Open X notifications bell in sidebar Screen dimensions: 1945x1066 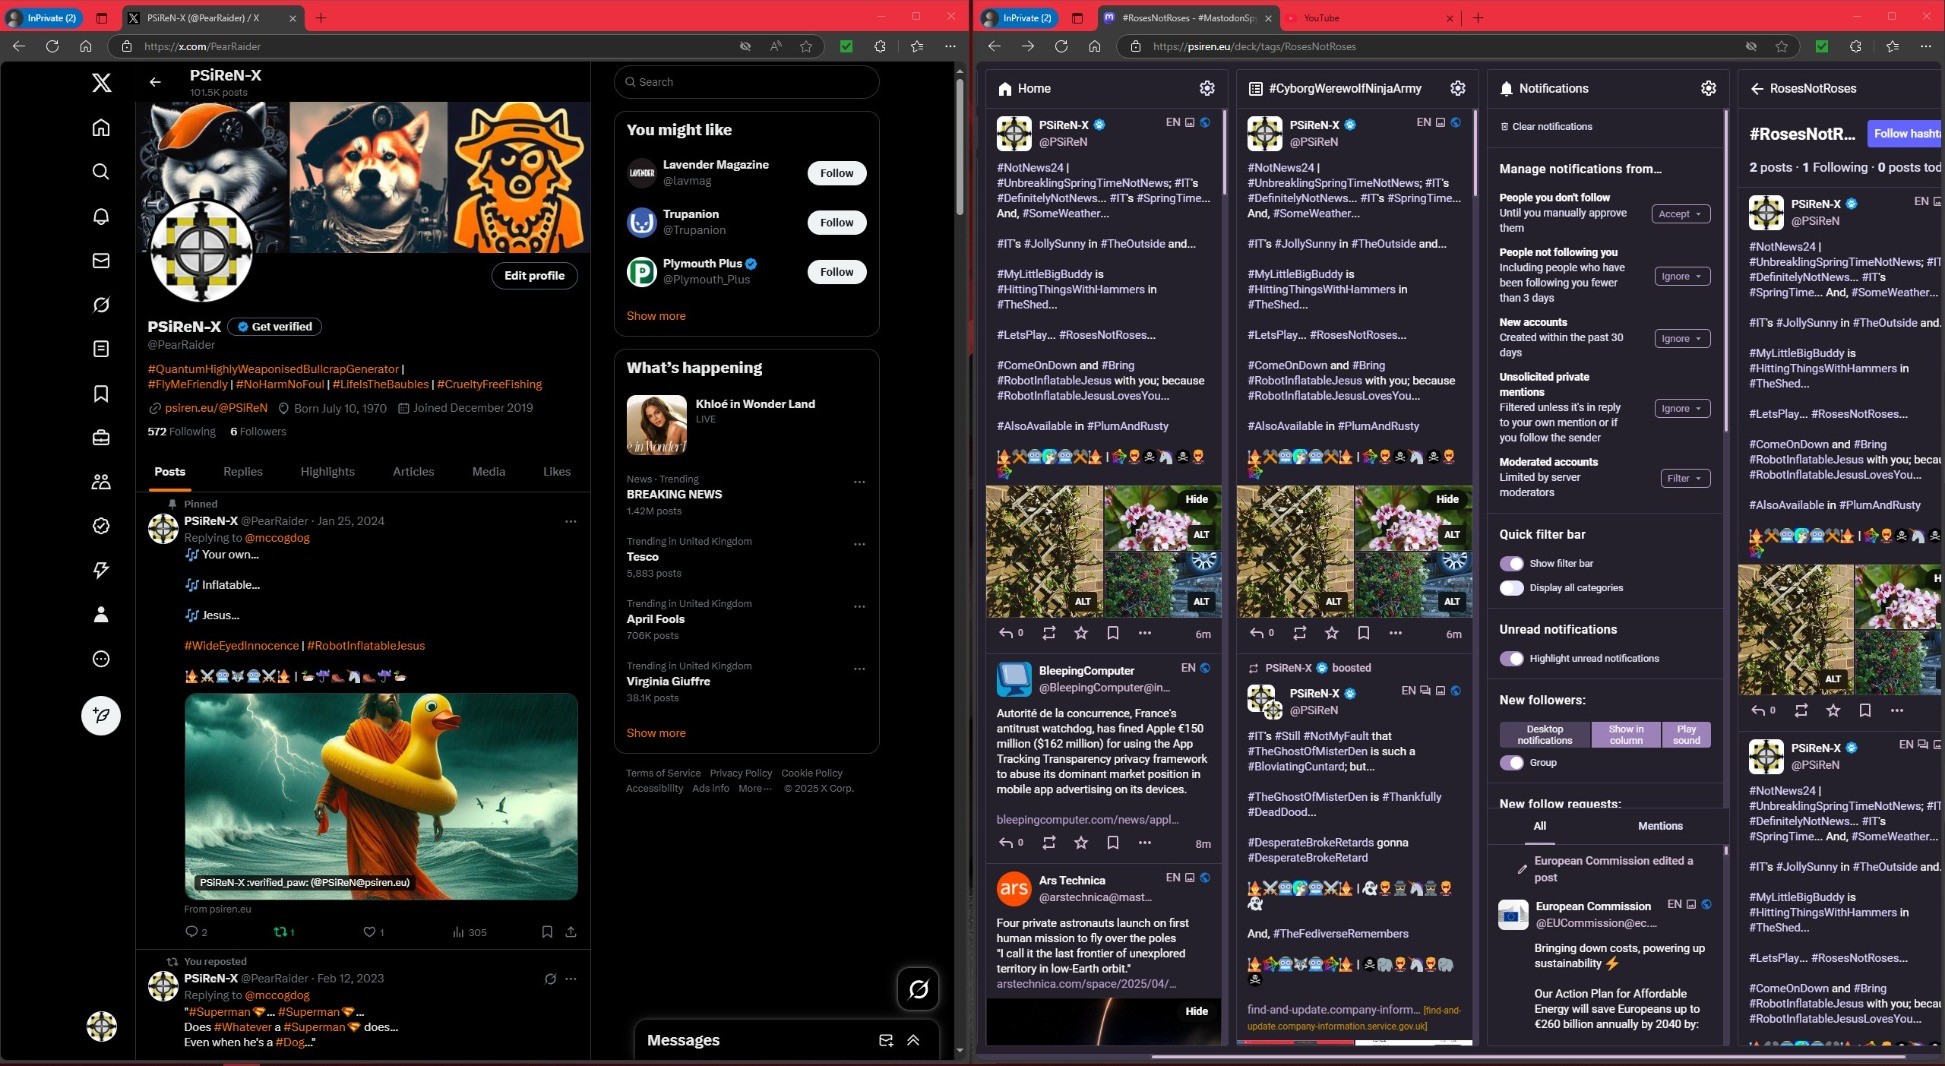click(x=101, y=216)
